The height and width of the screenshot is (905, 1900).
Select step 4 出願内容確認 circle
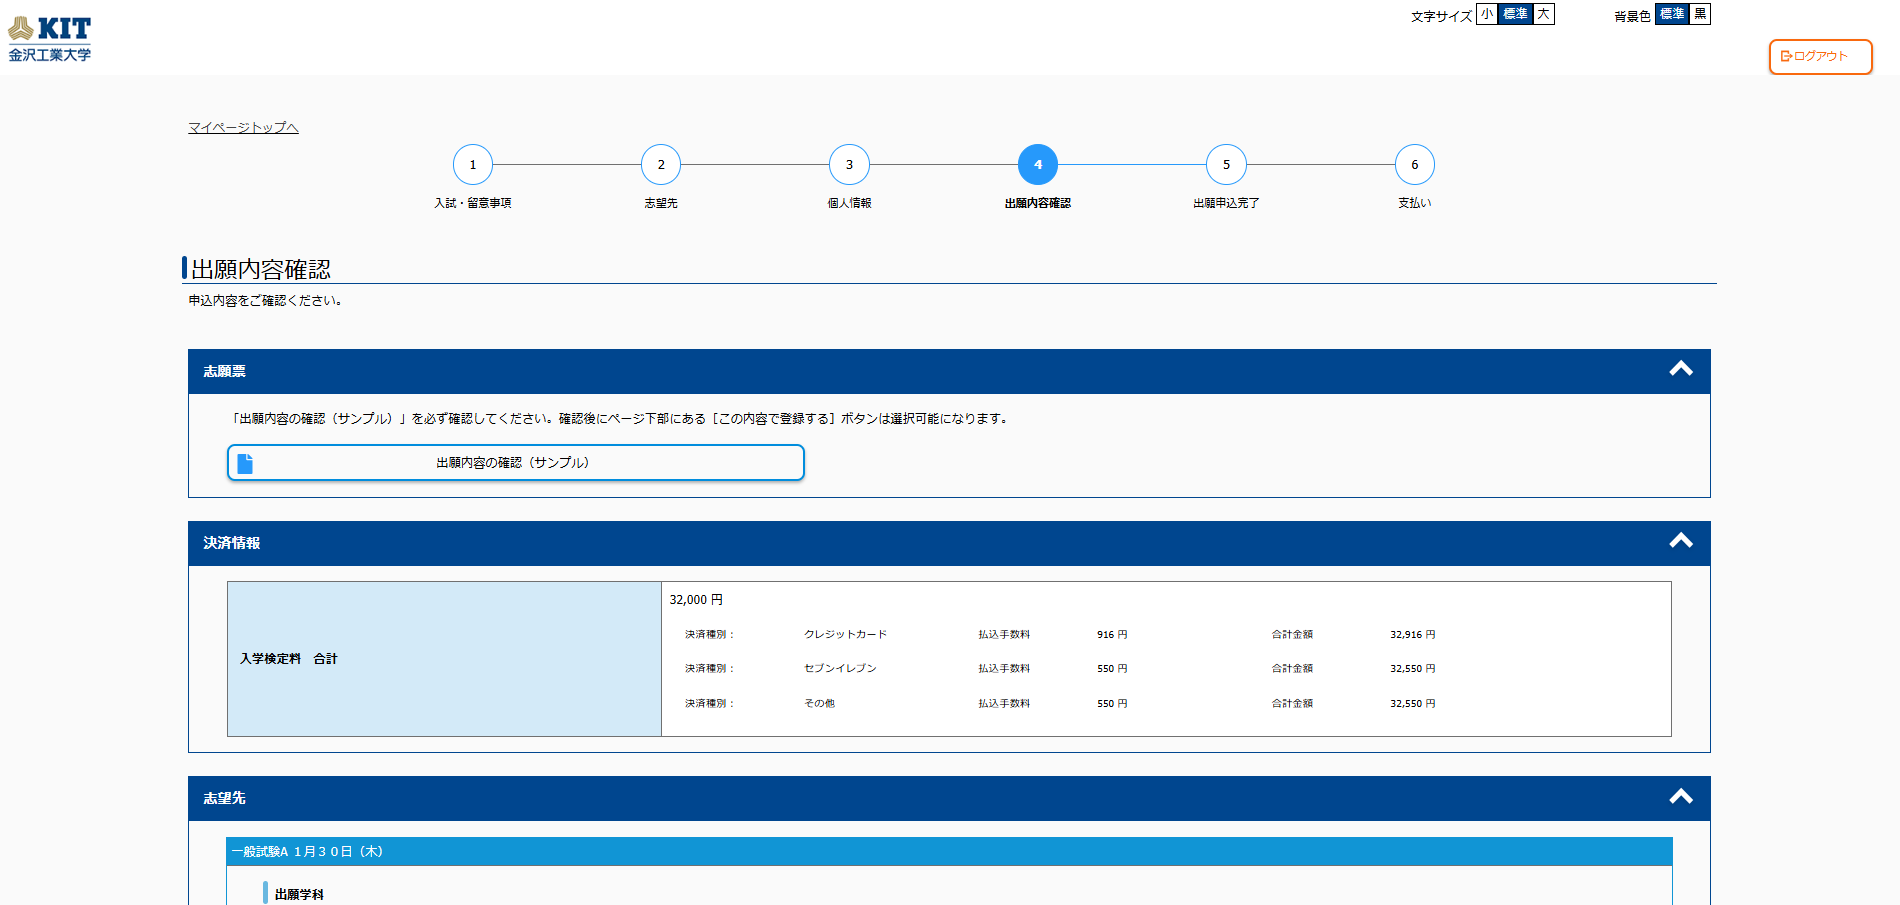1038,165
